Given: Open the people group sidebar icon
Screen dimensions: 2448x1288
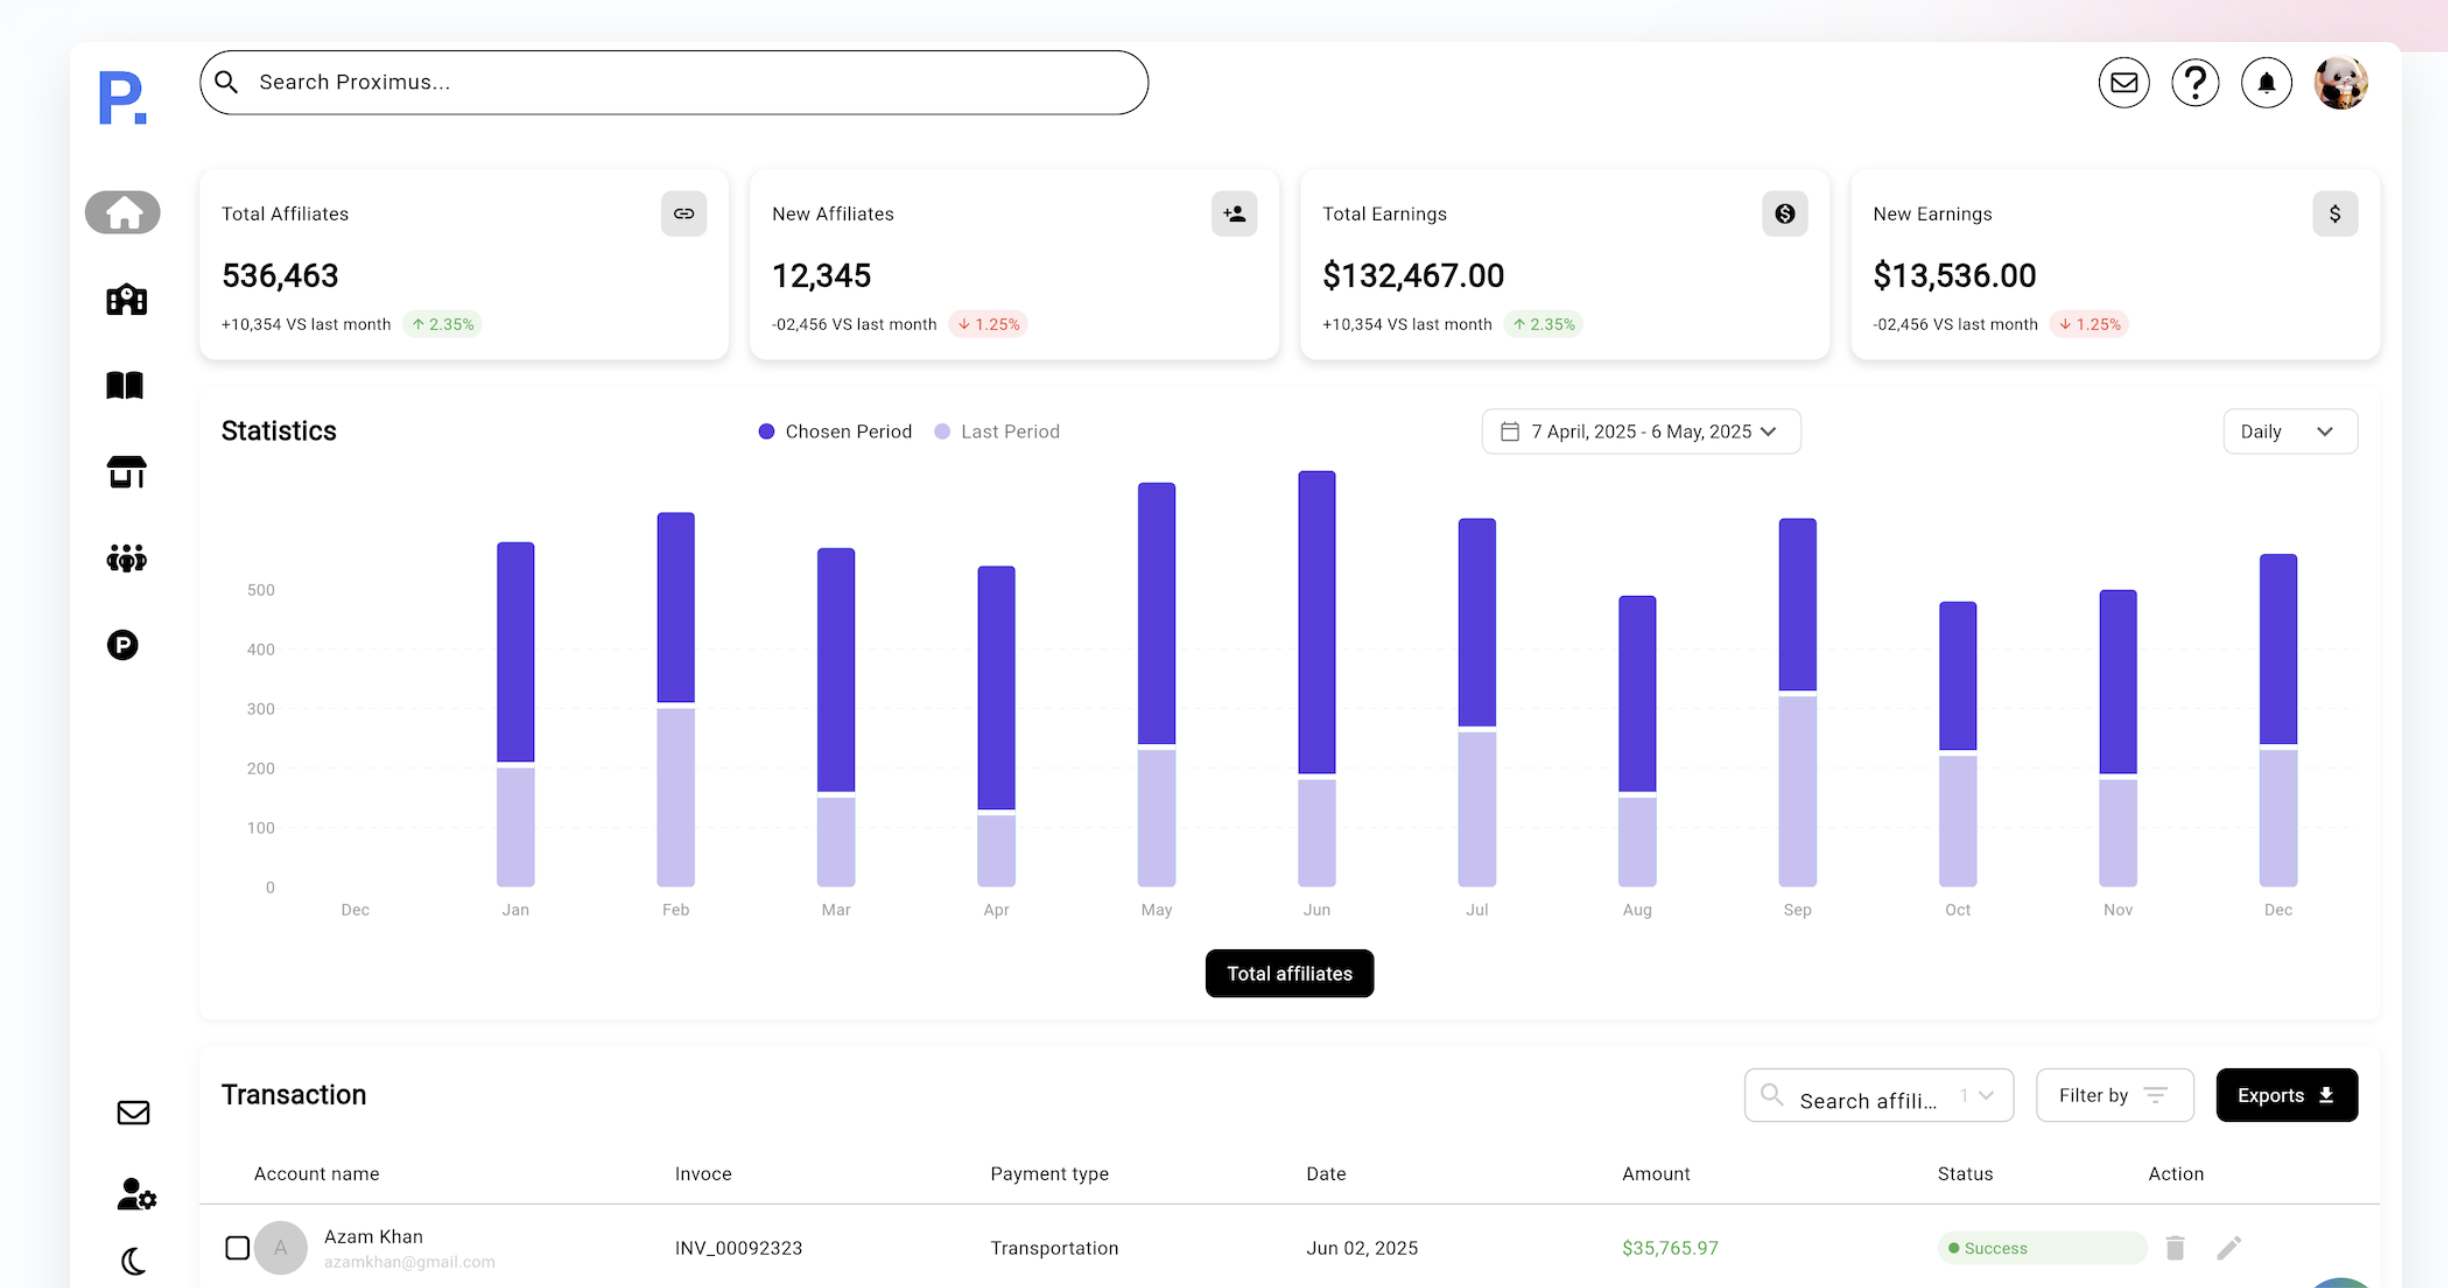Looking at the screenshot, I should pos(126,558).
